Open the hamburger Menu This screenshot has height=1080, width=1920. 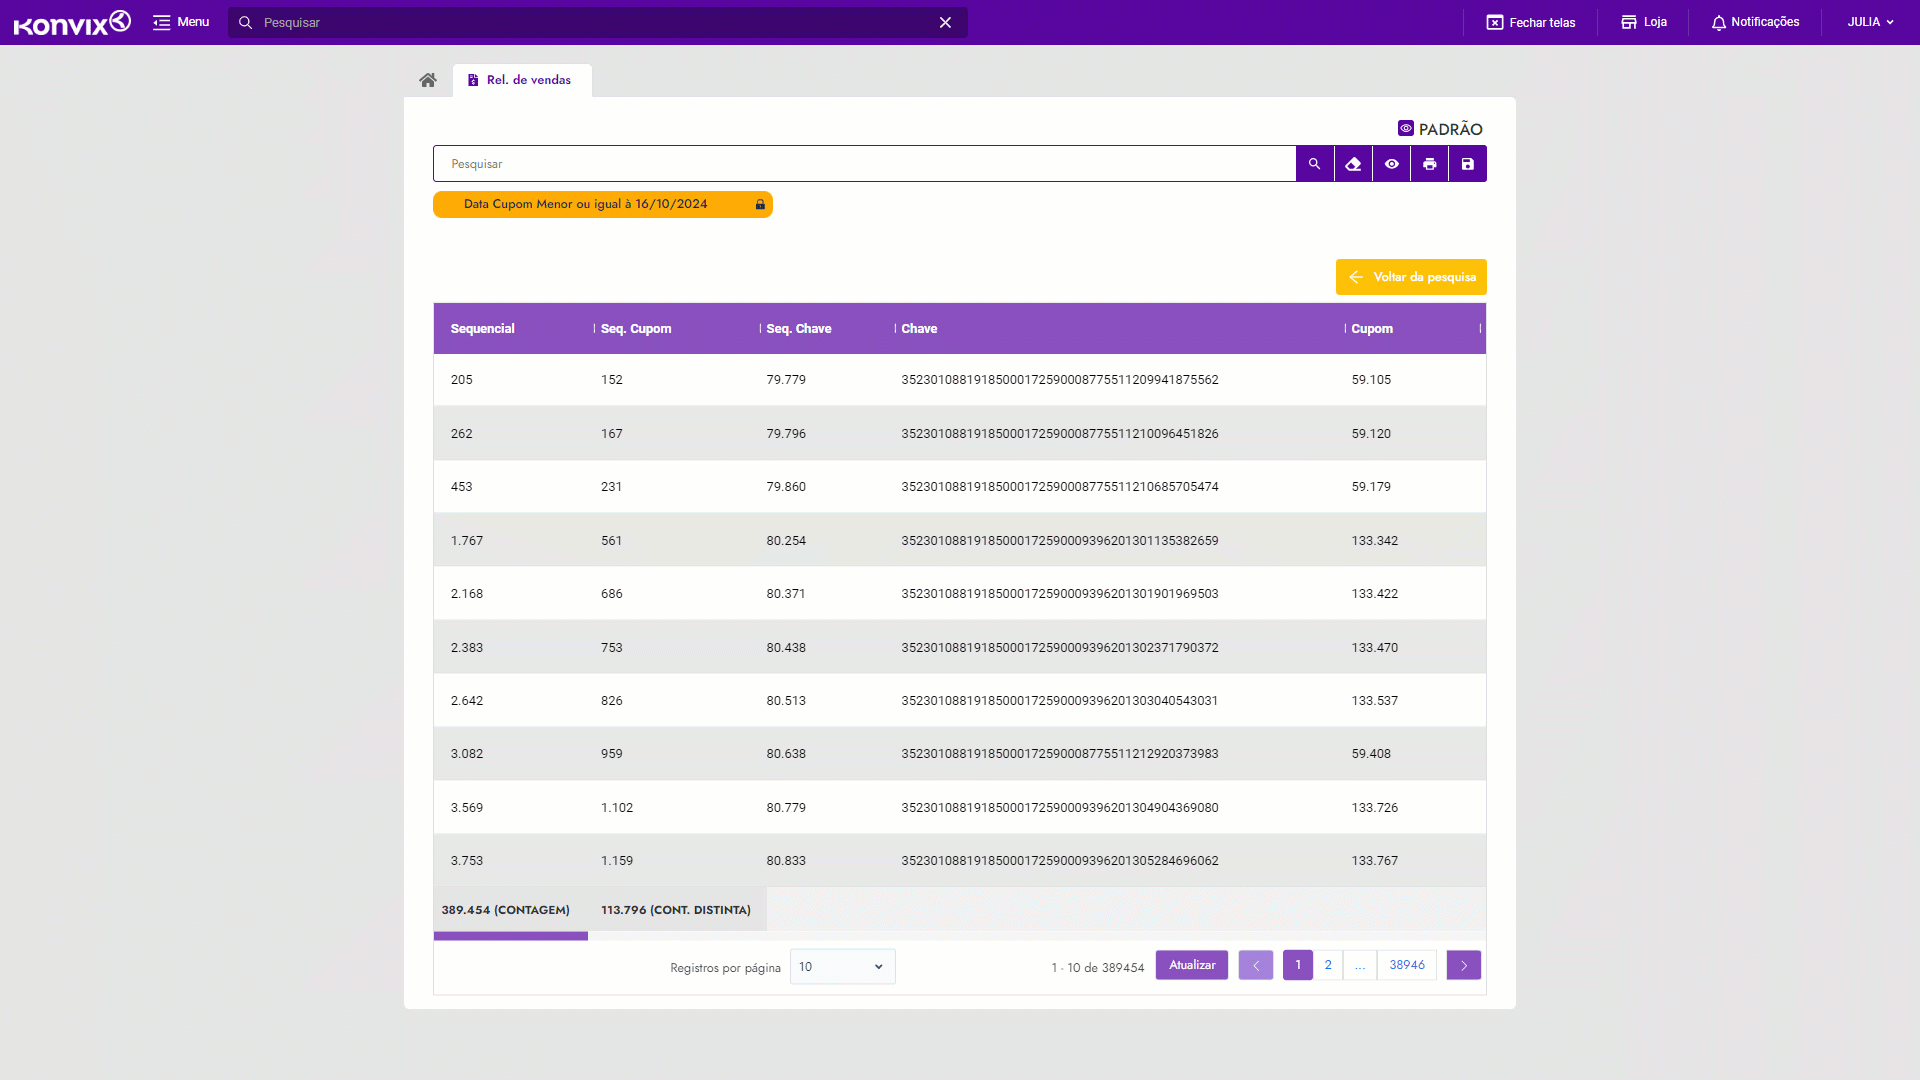(x=181, y=22)
